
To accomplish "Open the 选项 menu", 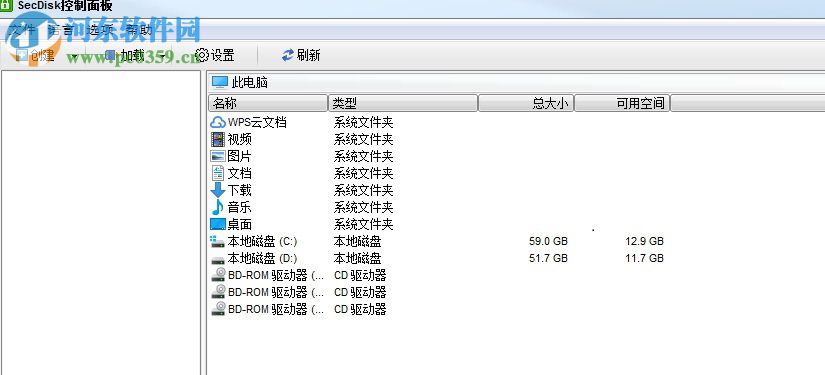I will [100, 29].
